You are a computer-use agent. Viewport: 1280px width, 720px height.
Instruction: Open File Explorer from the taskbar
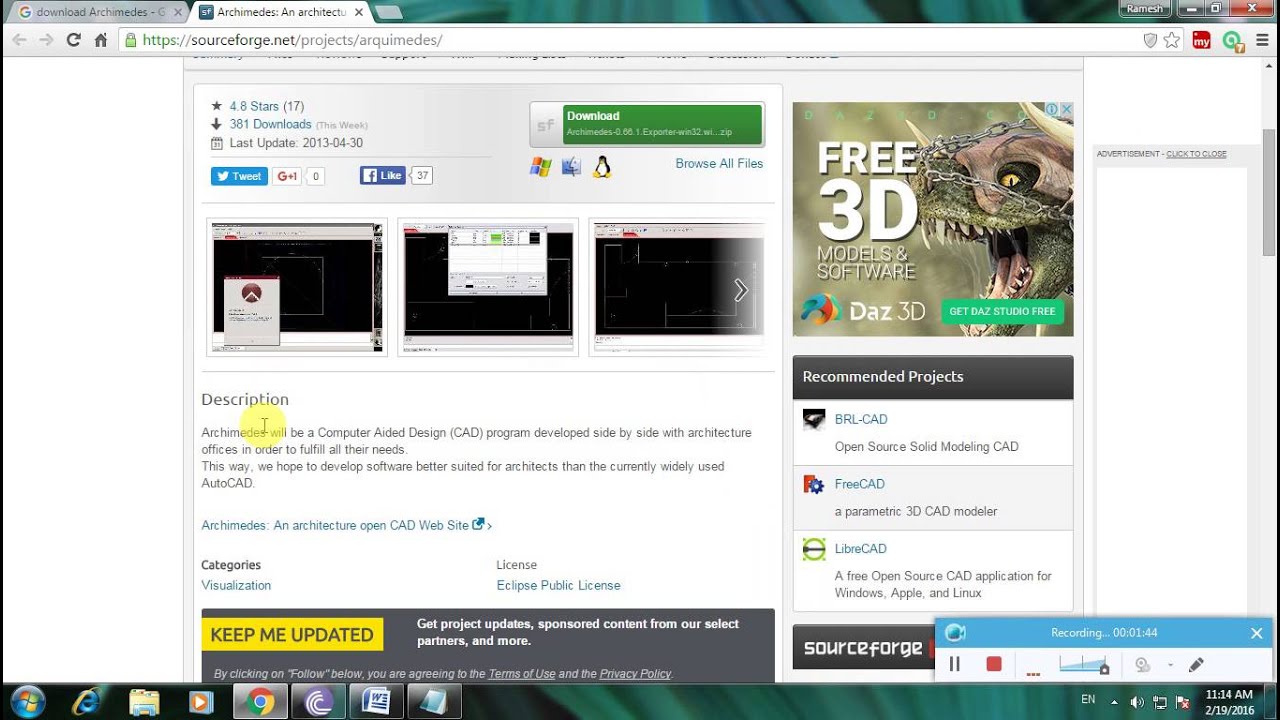point(144,702)
